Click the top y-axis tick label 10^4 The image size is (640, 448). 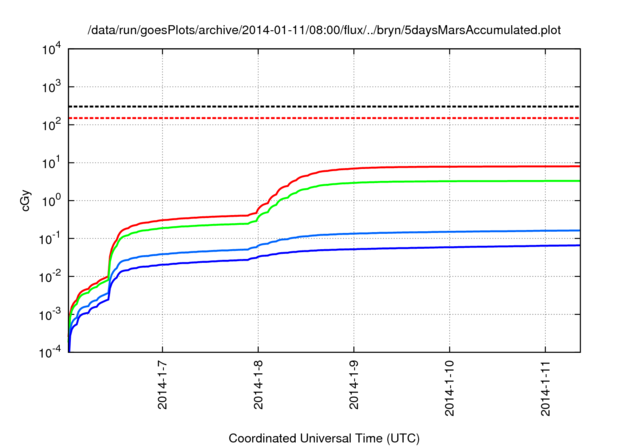52,49
